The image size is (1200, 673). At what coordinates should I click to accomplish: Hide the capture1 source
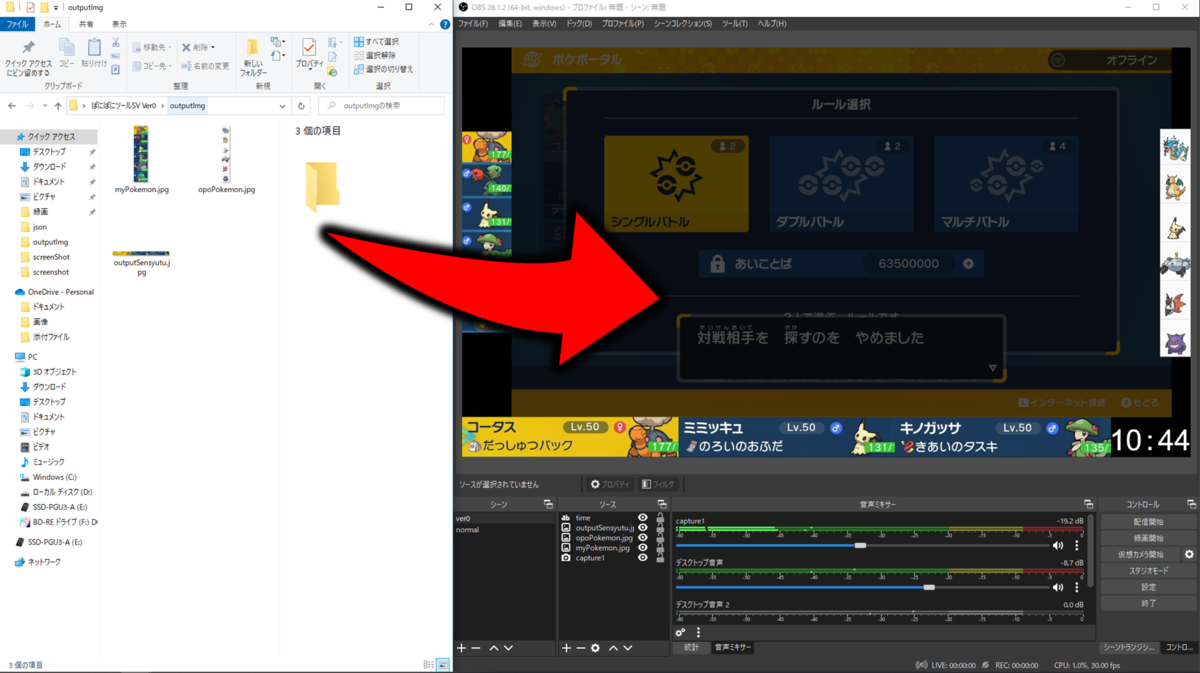coord(643,558)
